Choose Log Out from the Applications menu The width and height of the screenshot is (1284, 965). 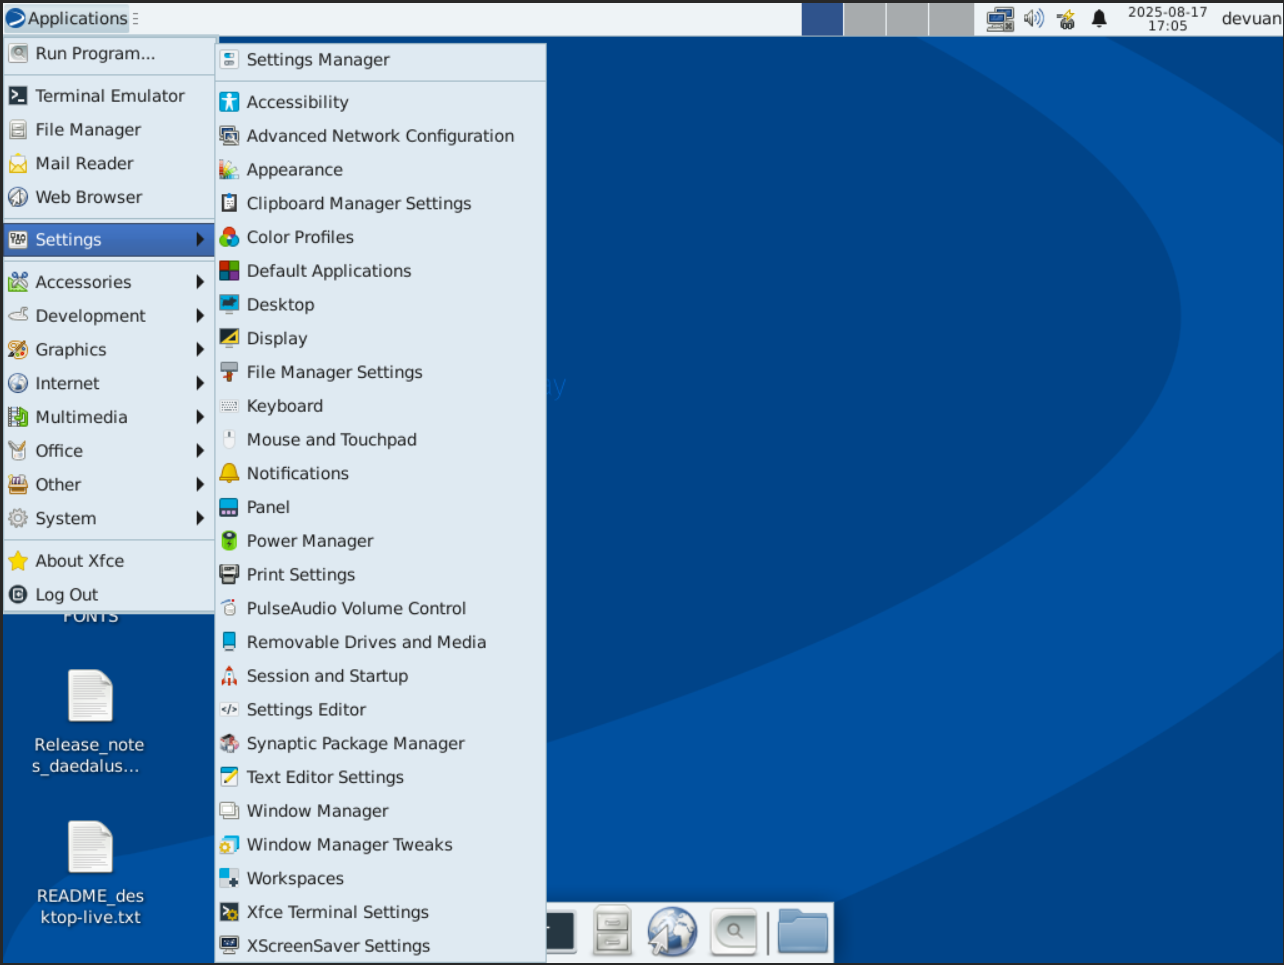(x=109, y=595)
